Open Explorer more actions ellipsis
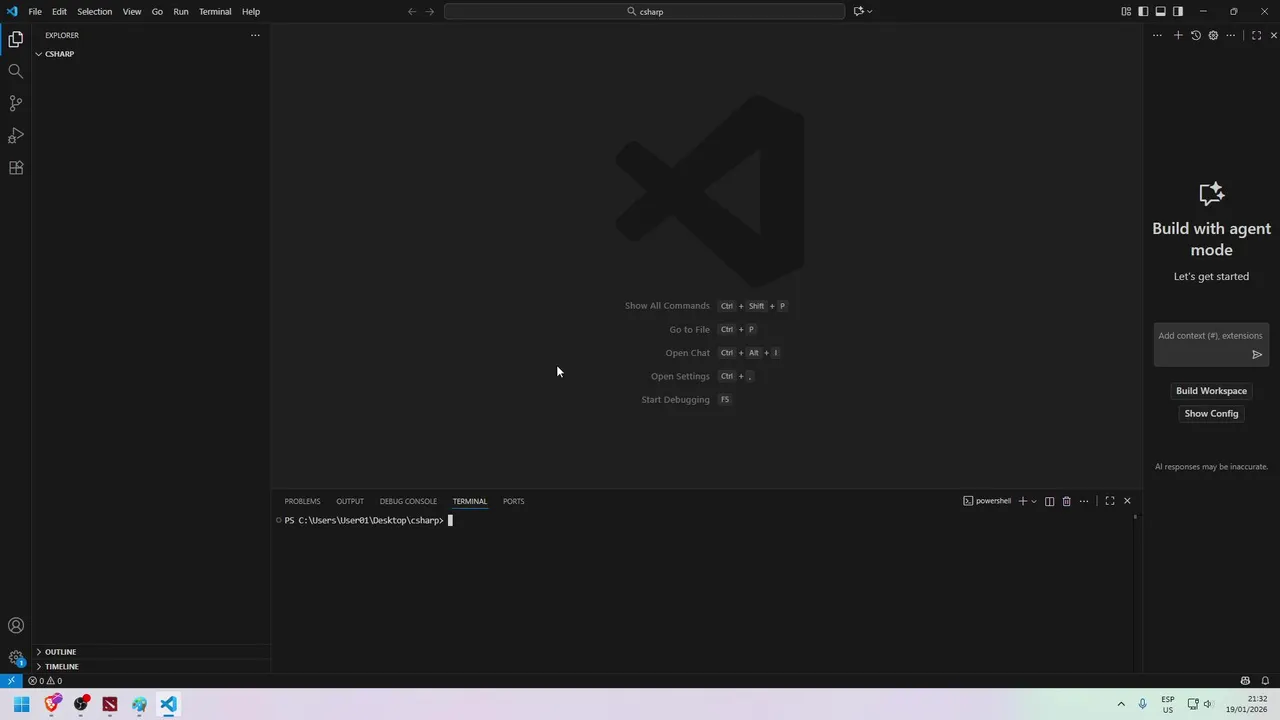This screenshot has width=1280, height=720. (x=255, y=35)
